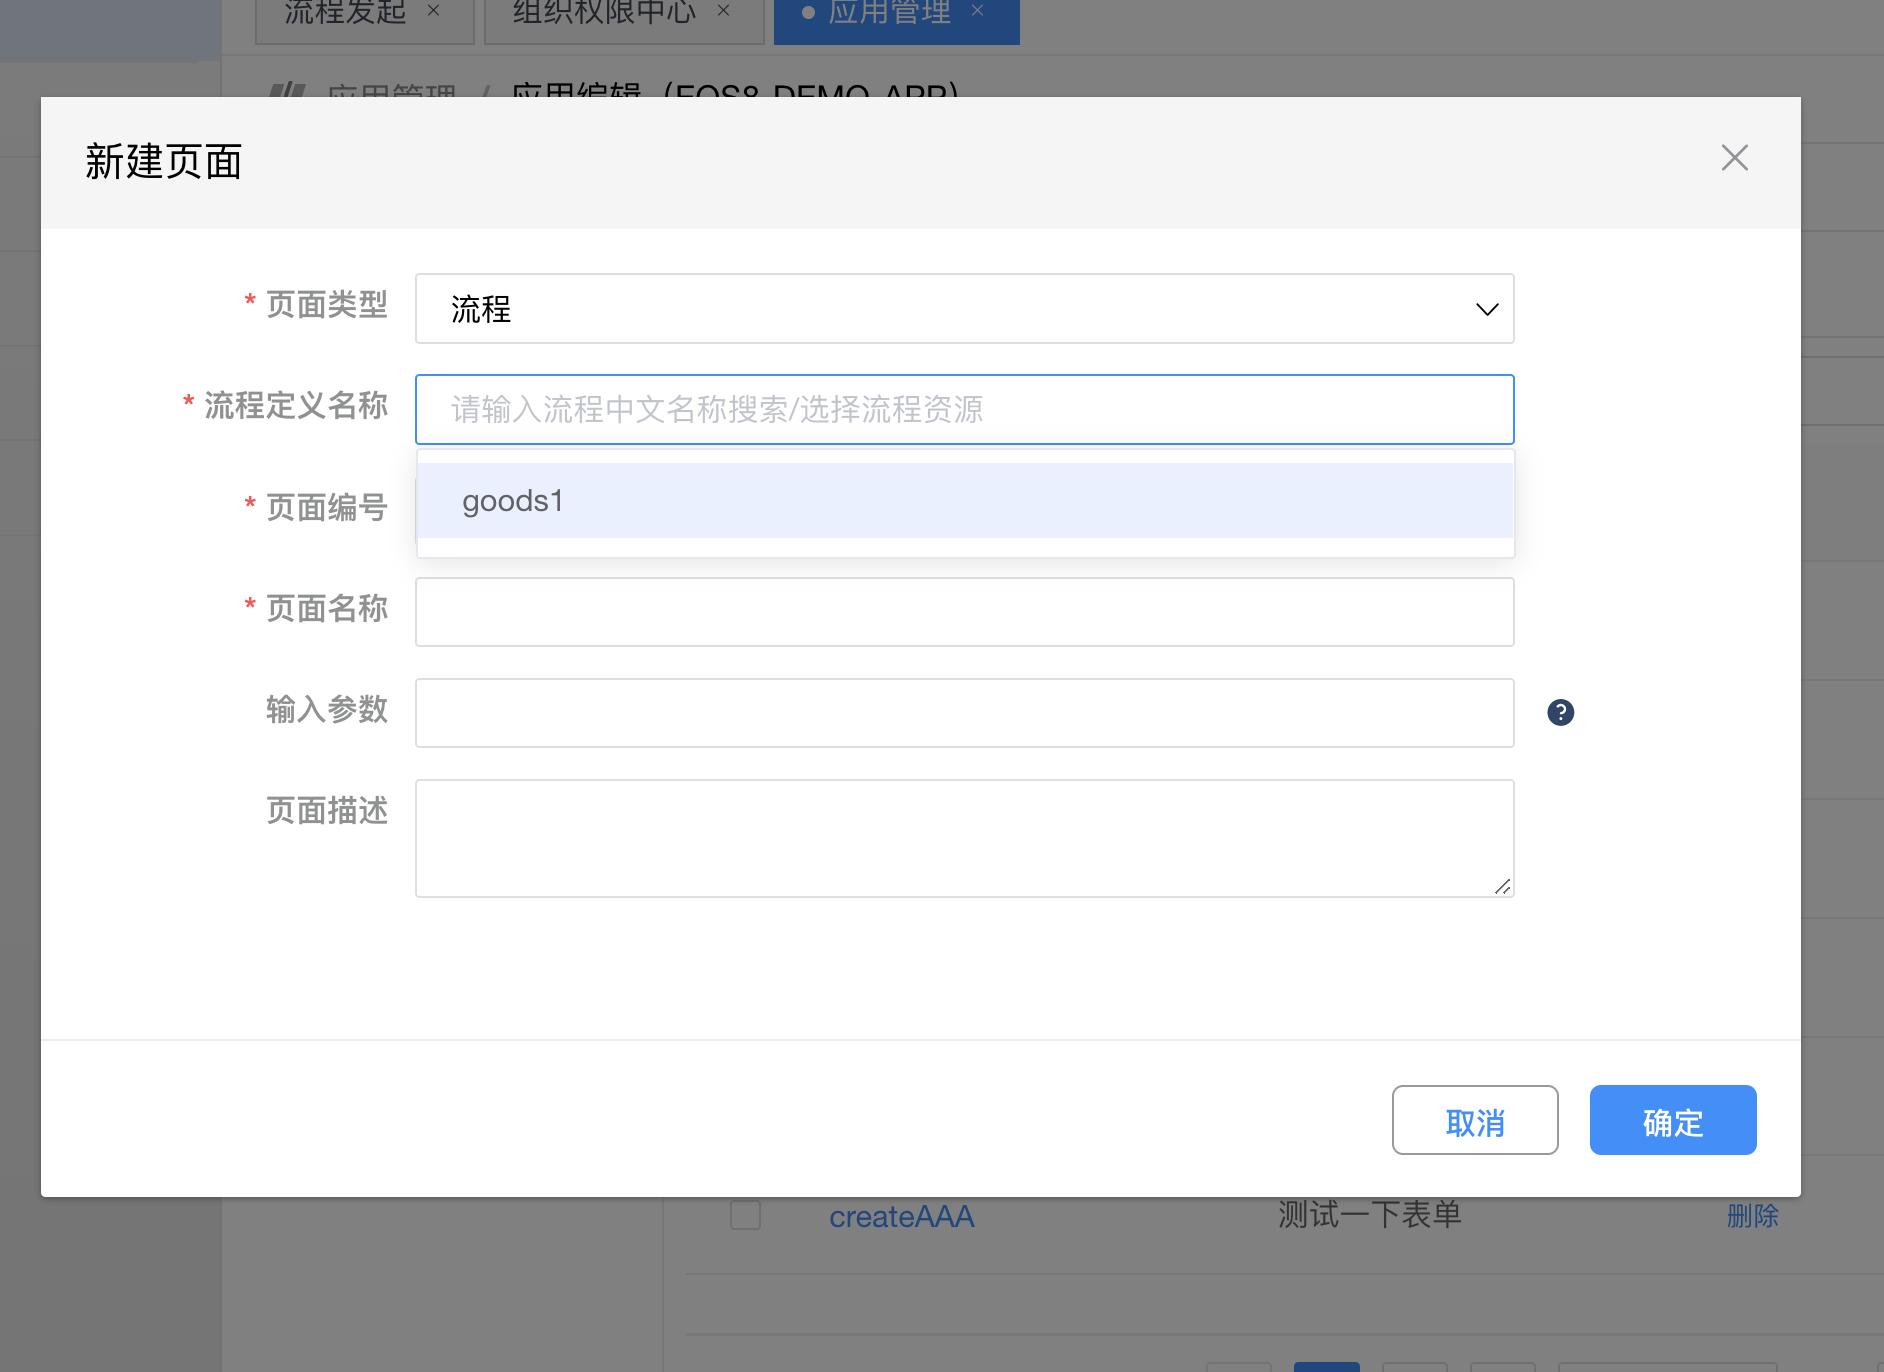
Task: Focus the 页面描述 text area
Action: (964, 838)
